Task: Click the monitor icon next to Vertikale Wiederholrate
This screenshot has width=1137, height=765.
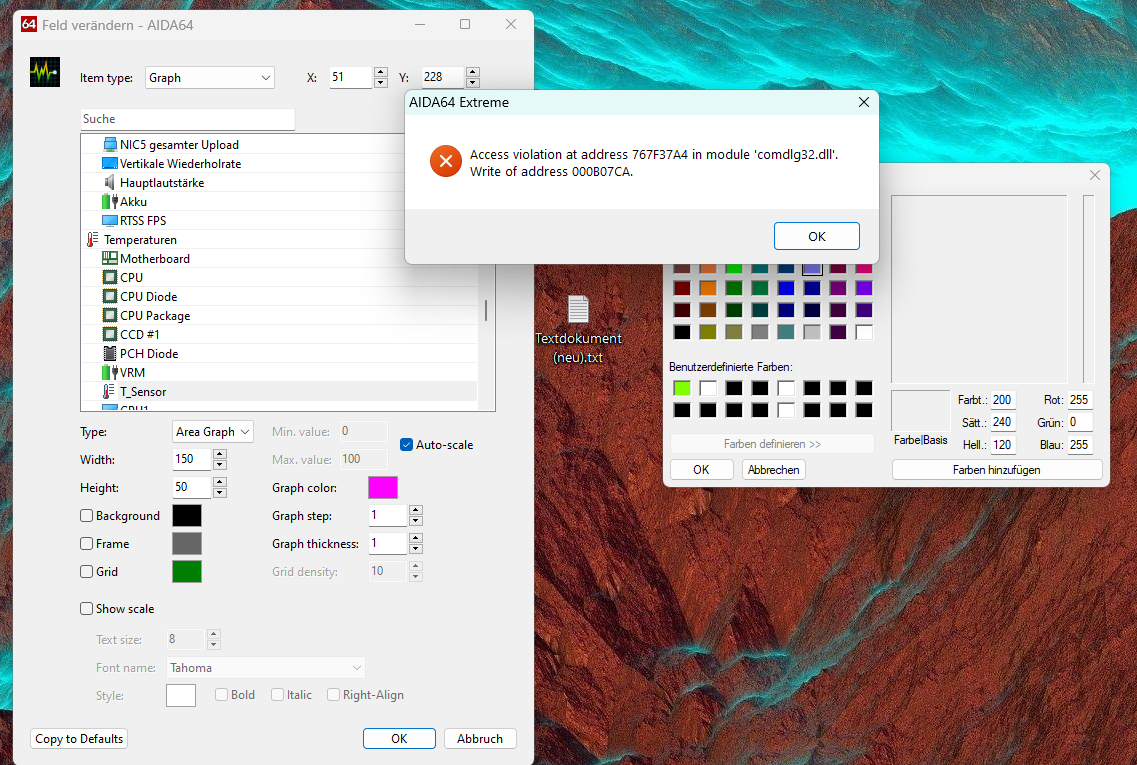Action: pos(109,163)
